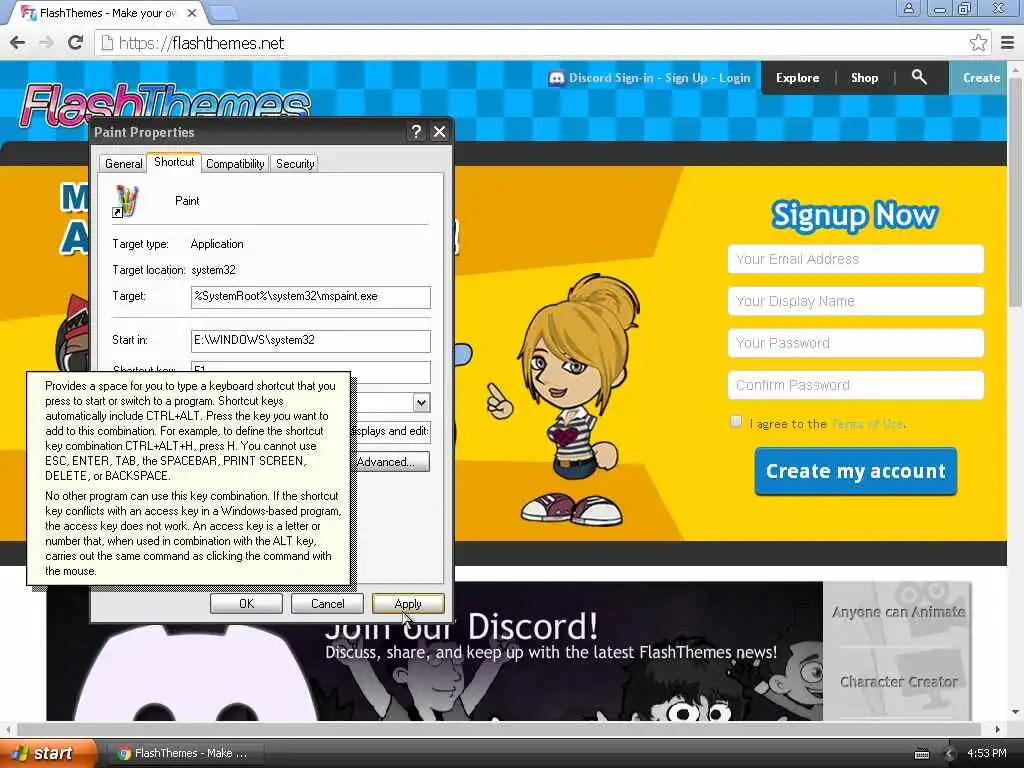Click the browser back arrow
Screen dimensions: 1024x768
point(18,43)
